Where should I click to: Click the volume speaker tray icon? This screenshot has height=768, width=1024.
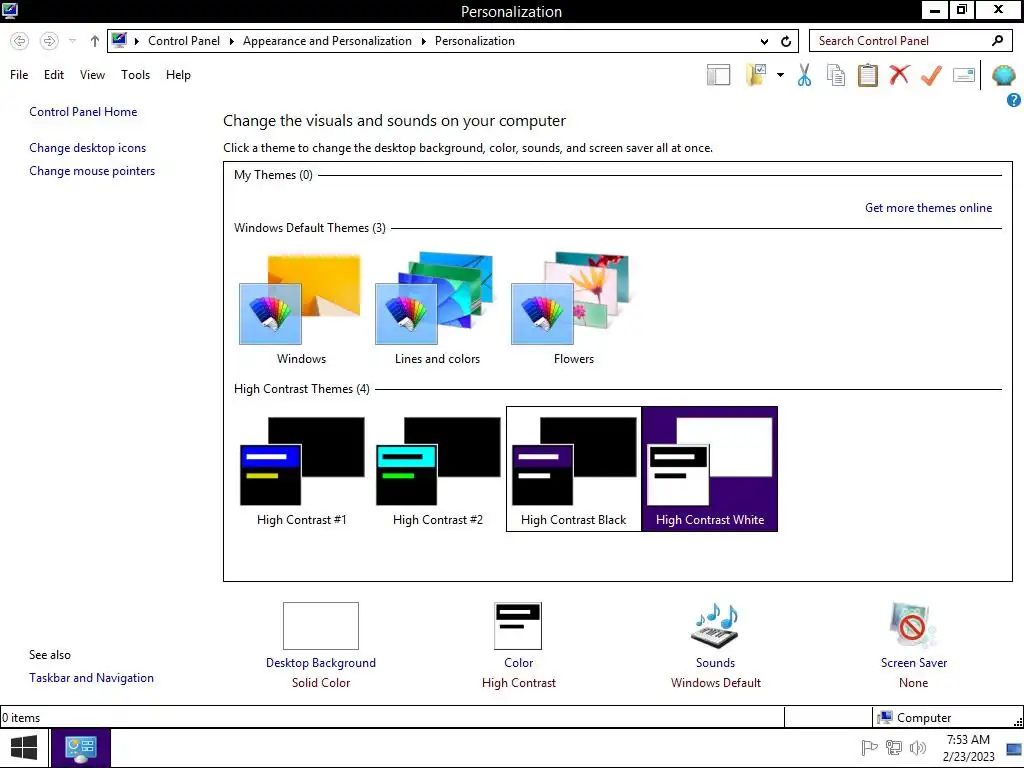918,748
